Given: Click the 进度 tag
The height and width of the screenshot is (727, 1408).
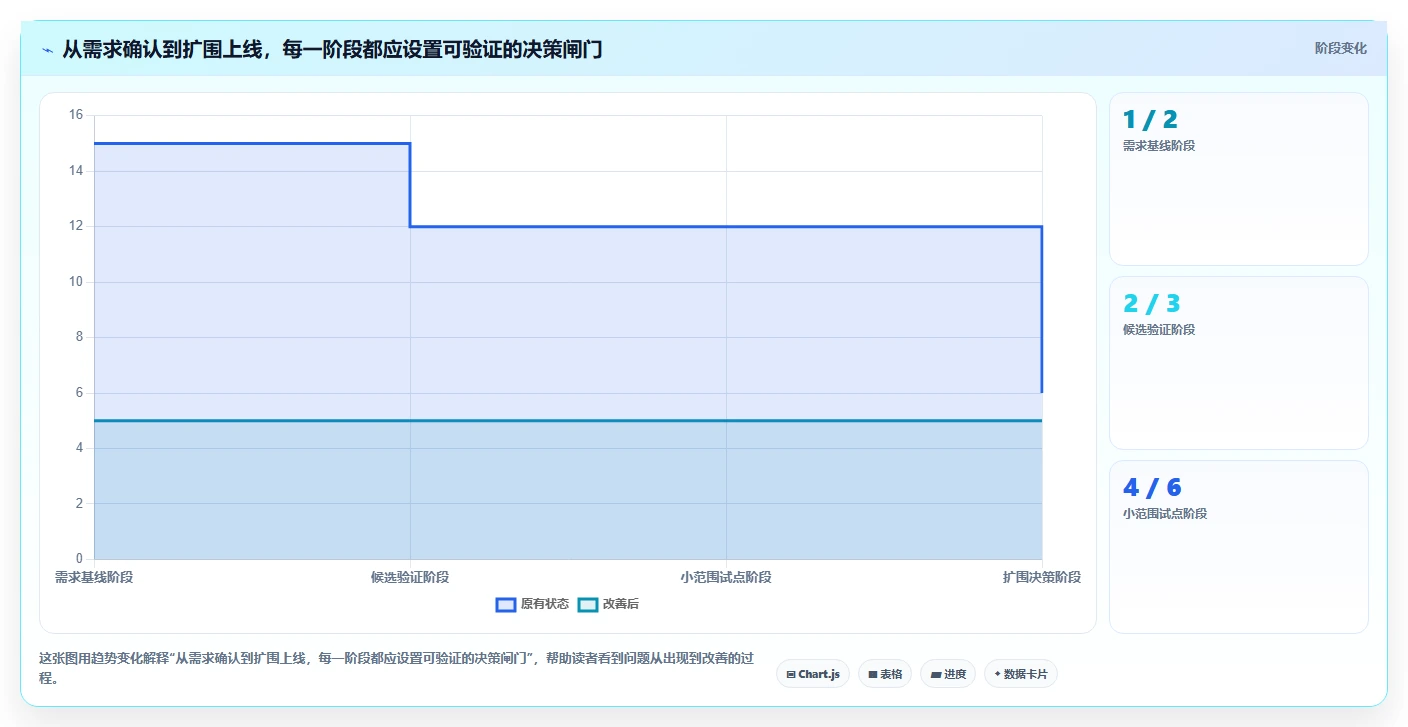Looking at the screenshot, I should tap(948, 674).
